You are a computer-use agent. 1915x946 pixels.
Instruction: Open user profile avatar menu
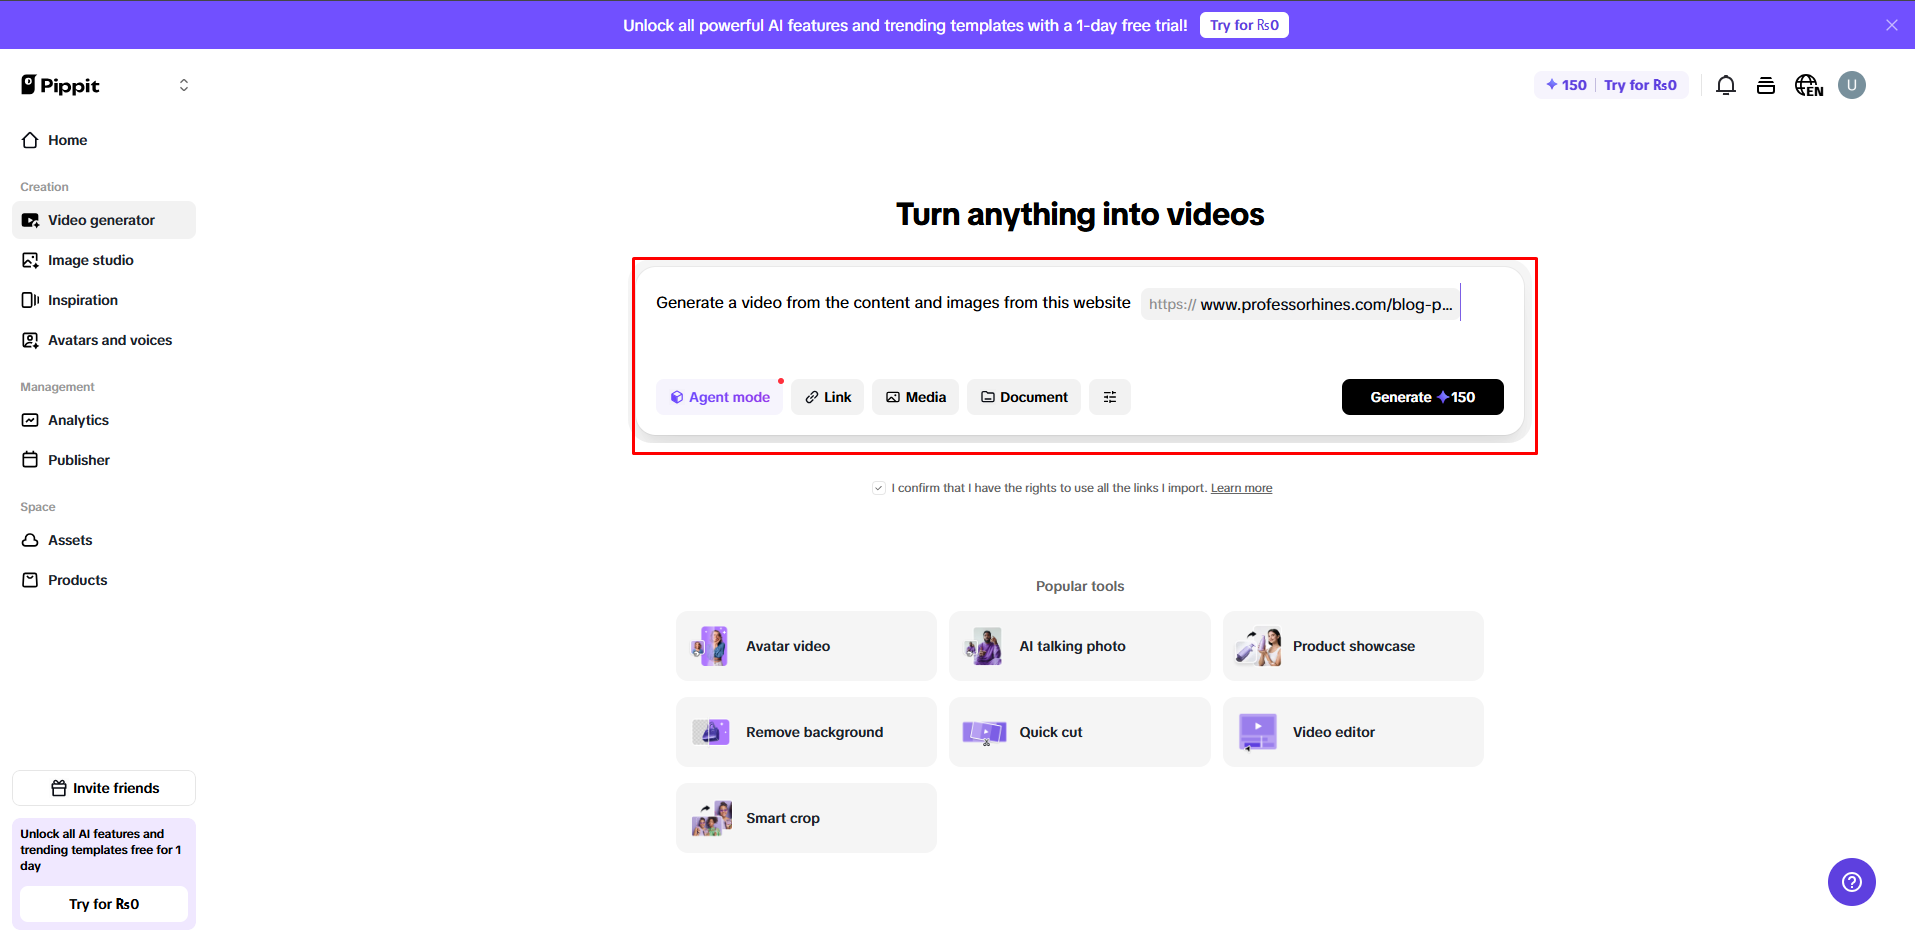point(1852,85)
